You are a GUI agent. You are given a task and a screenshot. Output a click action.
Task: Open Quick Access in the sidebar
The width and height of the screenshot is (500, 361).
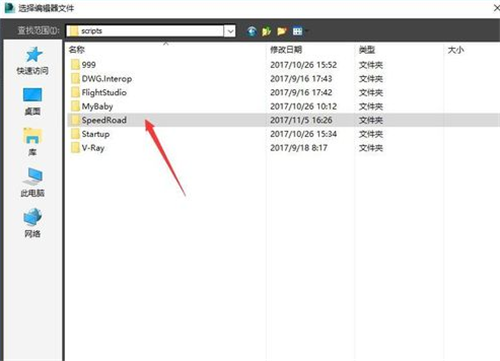(x=33, y=61)
